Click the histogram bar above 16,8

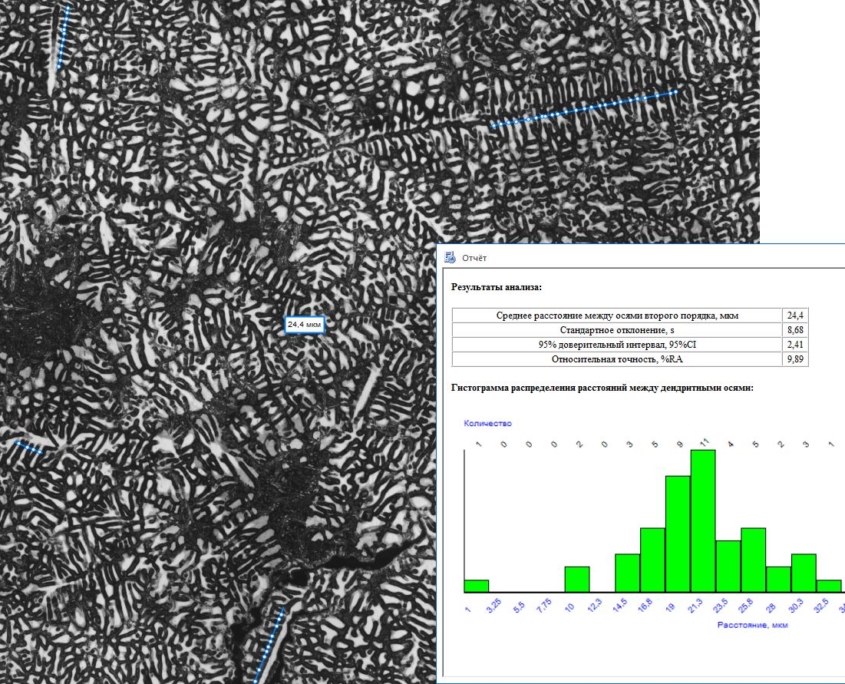click(x=653, y=560)
